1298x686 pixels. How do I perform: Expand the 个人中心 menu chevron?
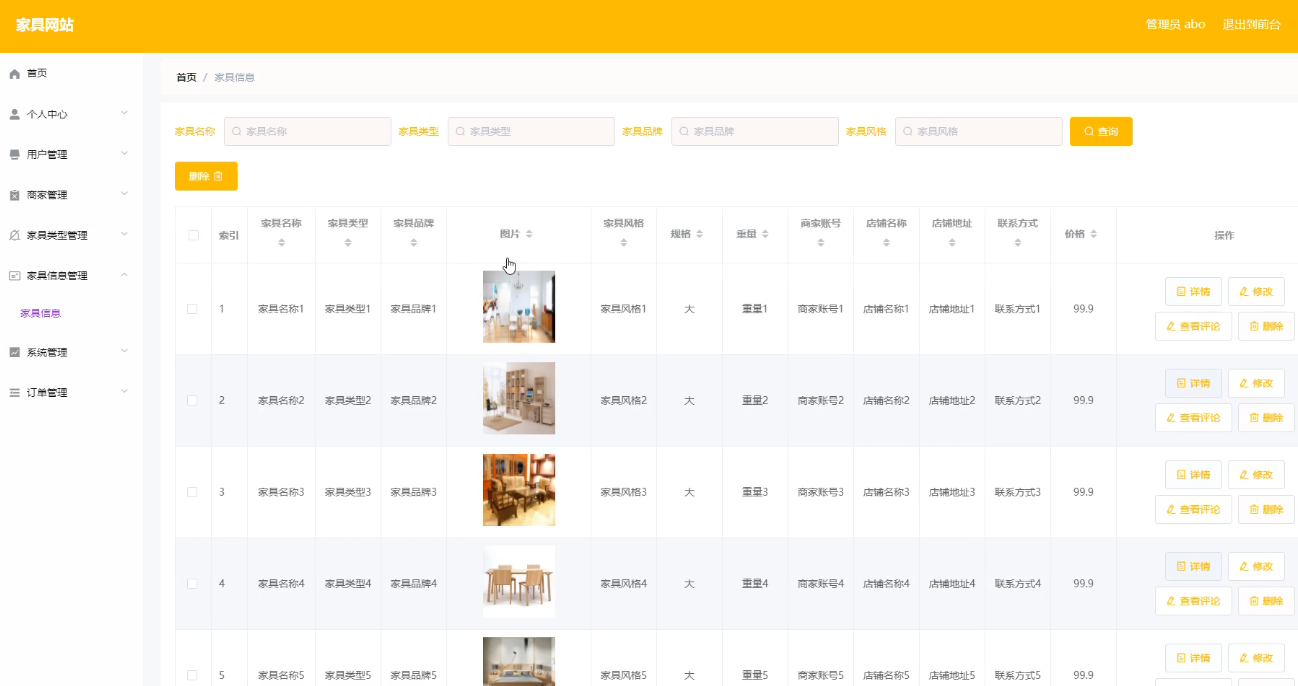[124, 113]
